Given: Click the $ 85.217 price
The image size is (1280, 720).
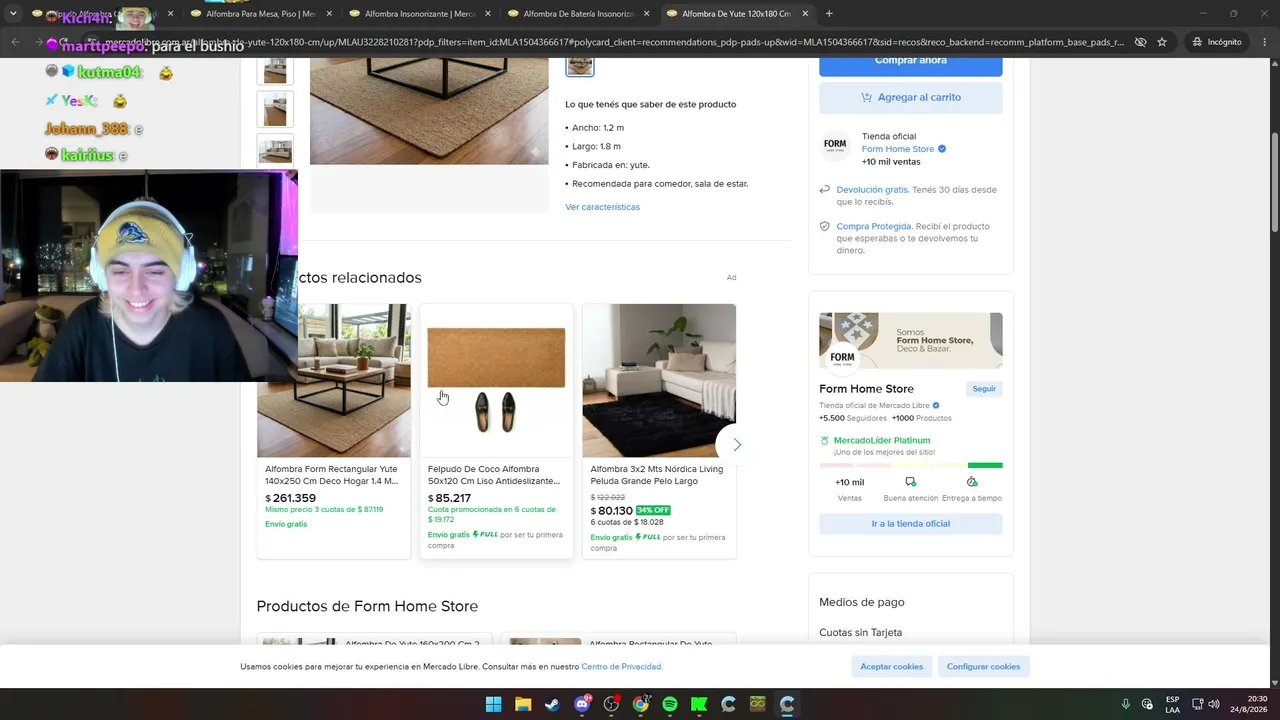Looking at the screenshot, I should (449, 498).
